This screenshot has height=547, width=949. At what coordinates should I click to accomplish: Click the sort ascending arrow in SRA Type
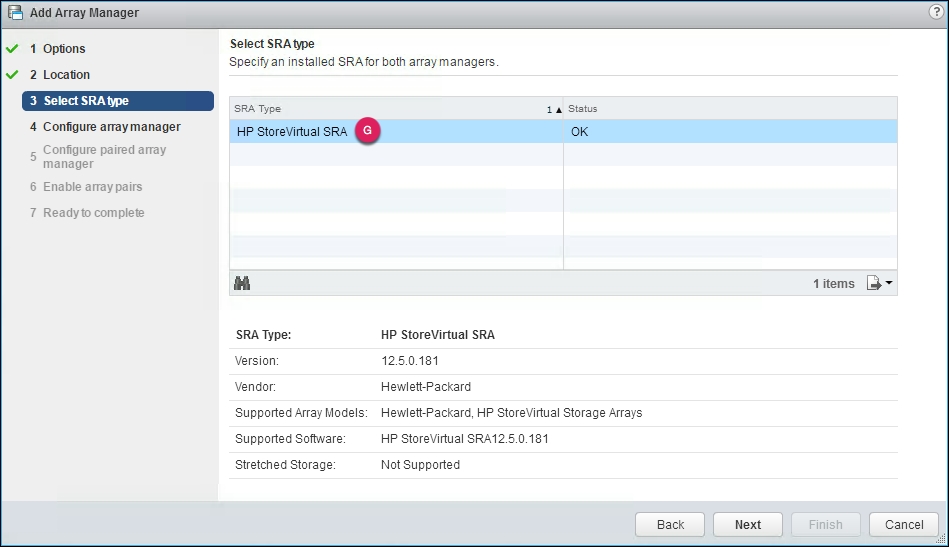coord(558,110)
